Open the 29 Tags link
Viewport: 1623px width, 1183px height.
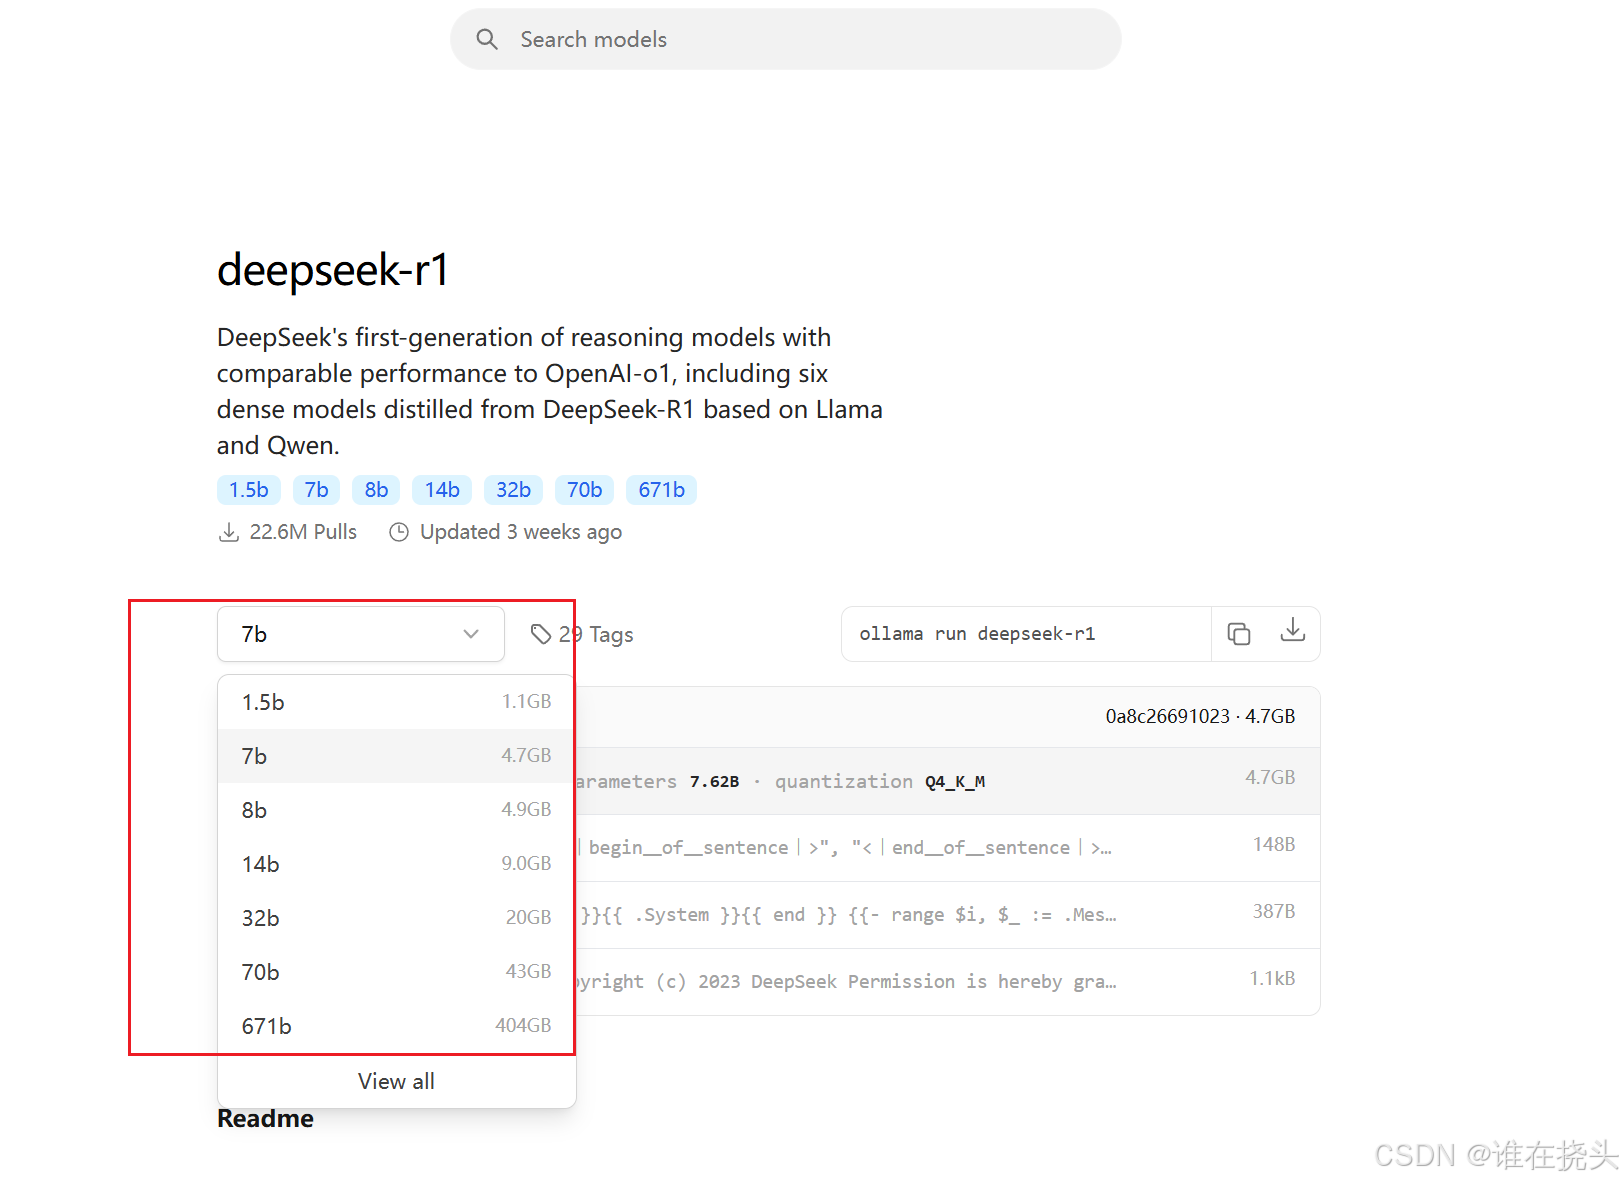coord(596,635)
